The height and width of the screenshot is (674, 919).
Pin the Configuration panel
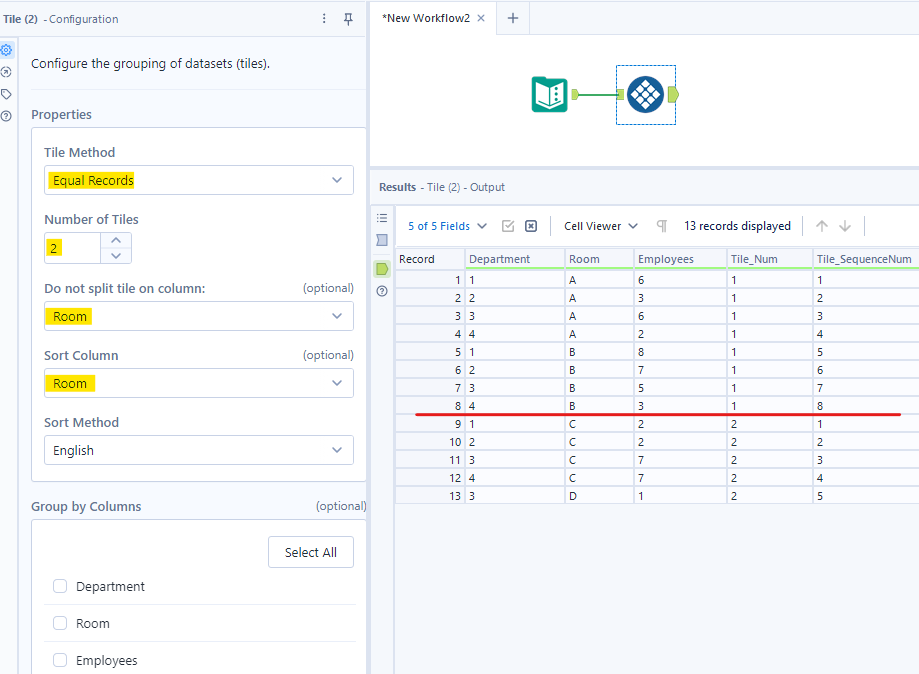(x=348, y=19)
